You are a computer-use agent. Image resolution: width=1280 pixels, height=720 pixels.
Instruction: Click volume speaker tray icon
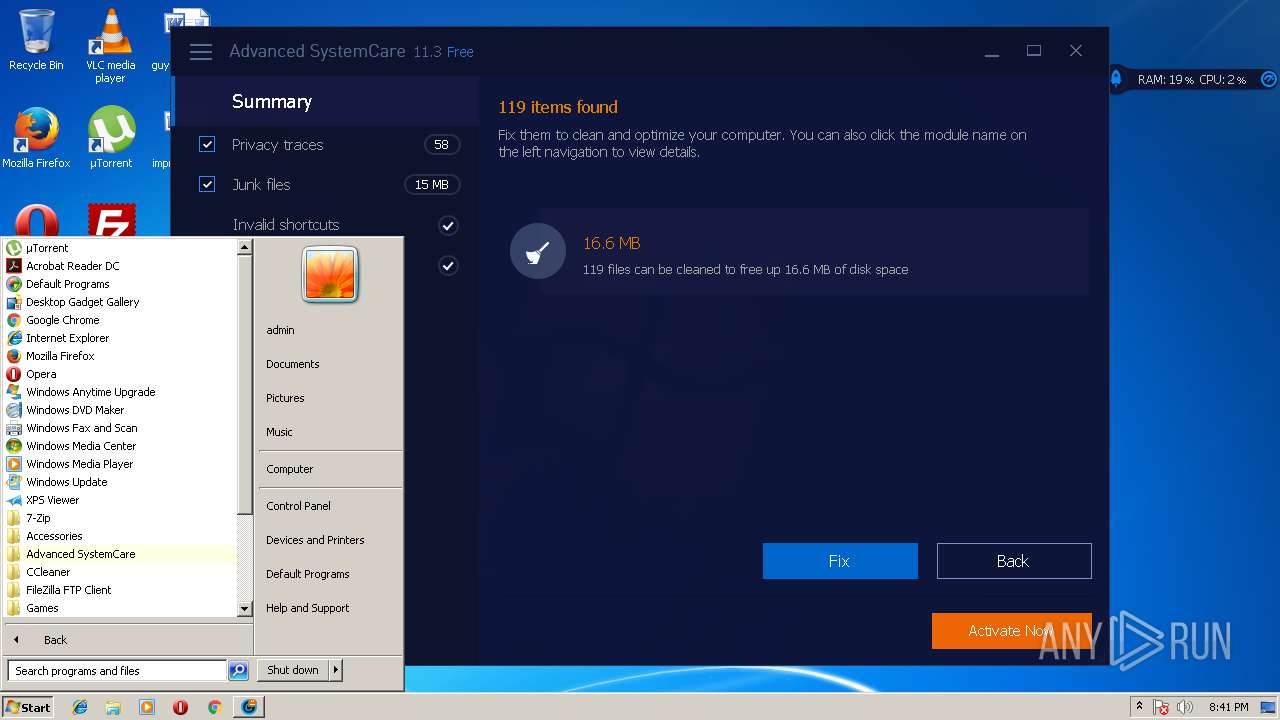click(1185, 707)
